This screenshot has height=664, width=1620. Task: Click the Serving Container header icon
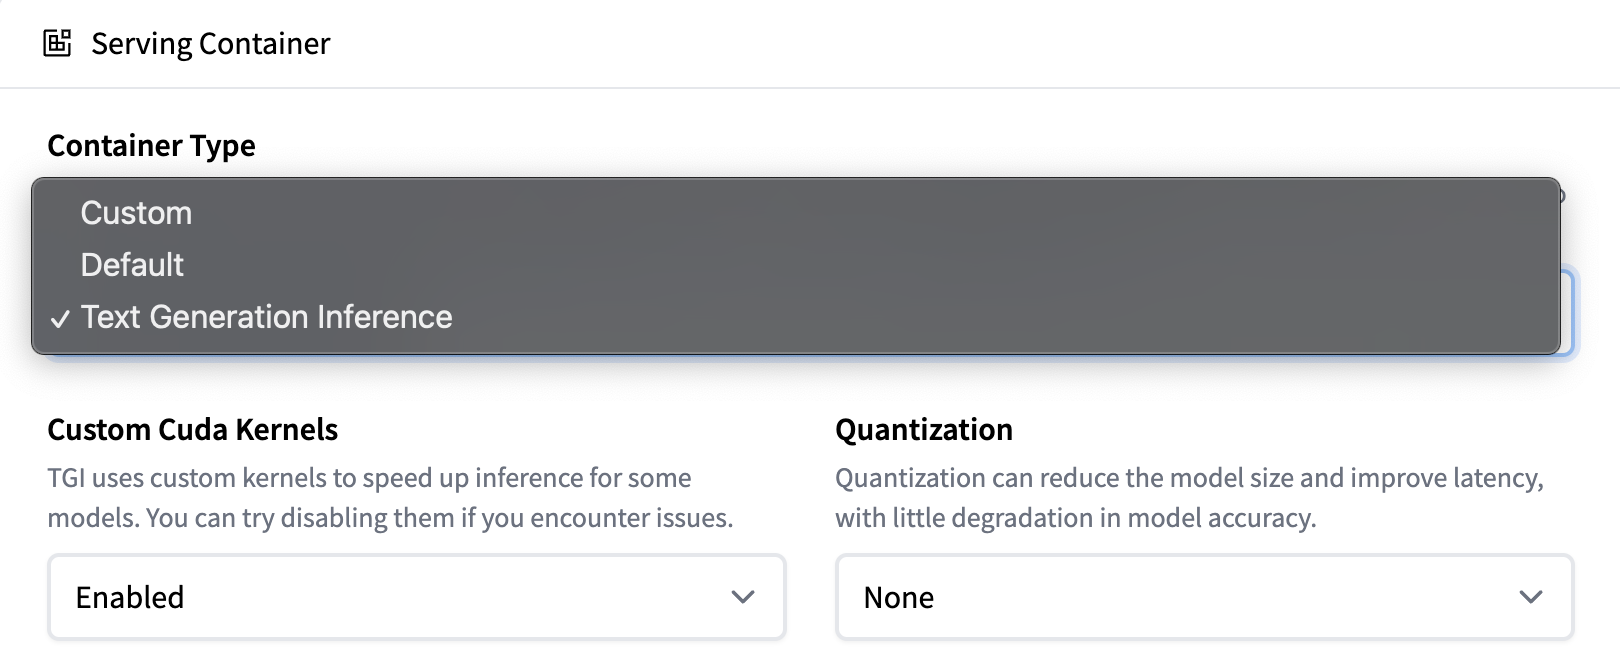click(x=57, y=43)
